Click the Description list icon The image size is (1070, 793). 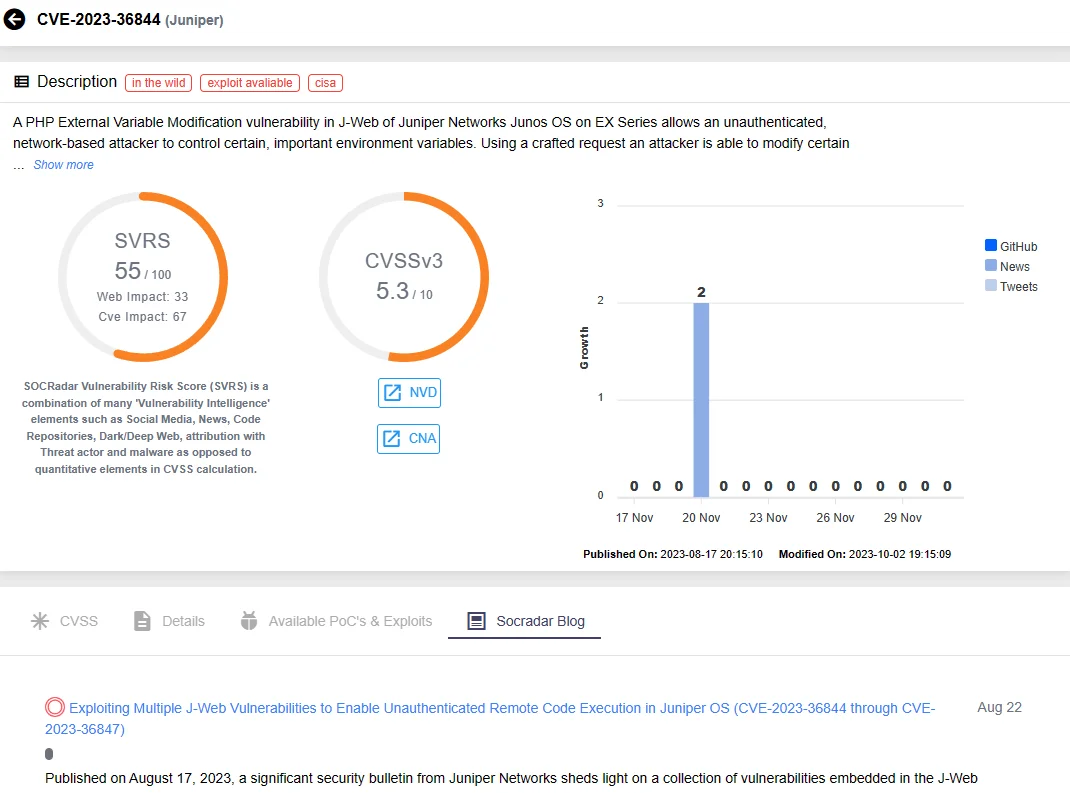coord(22,82)
